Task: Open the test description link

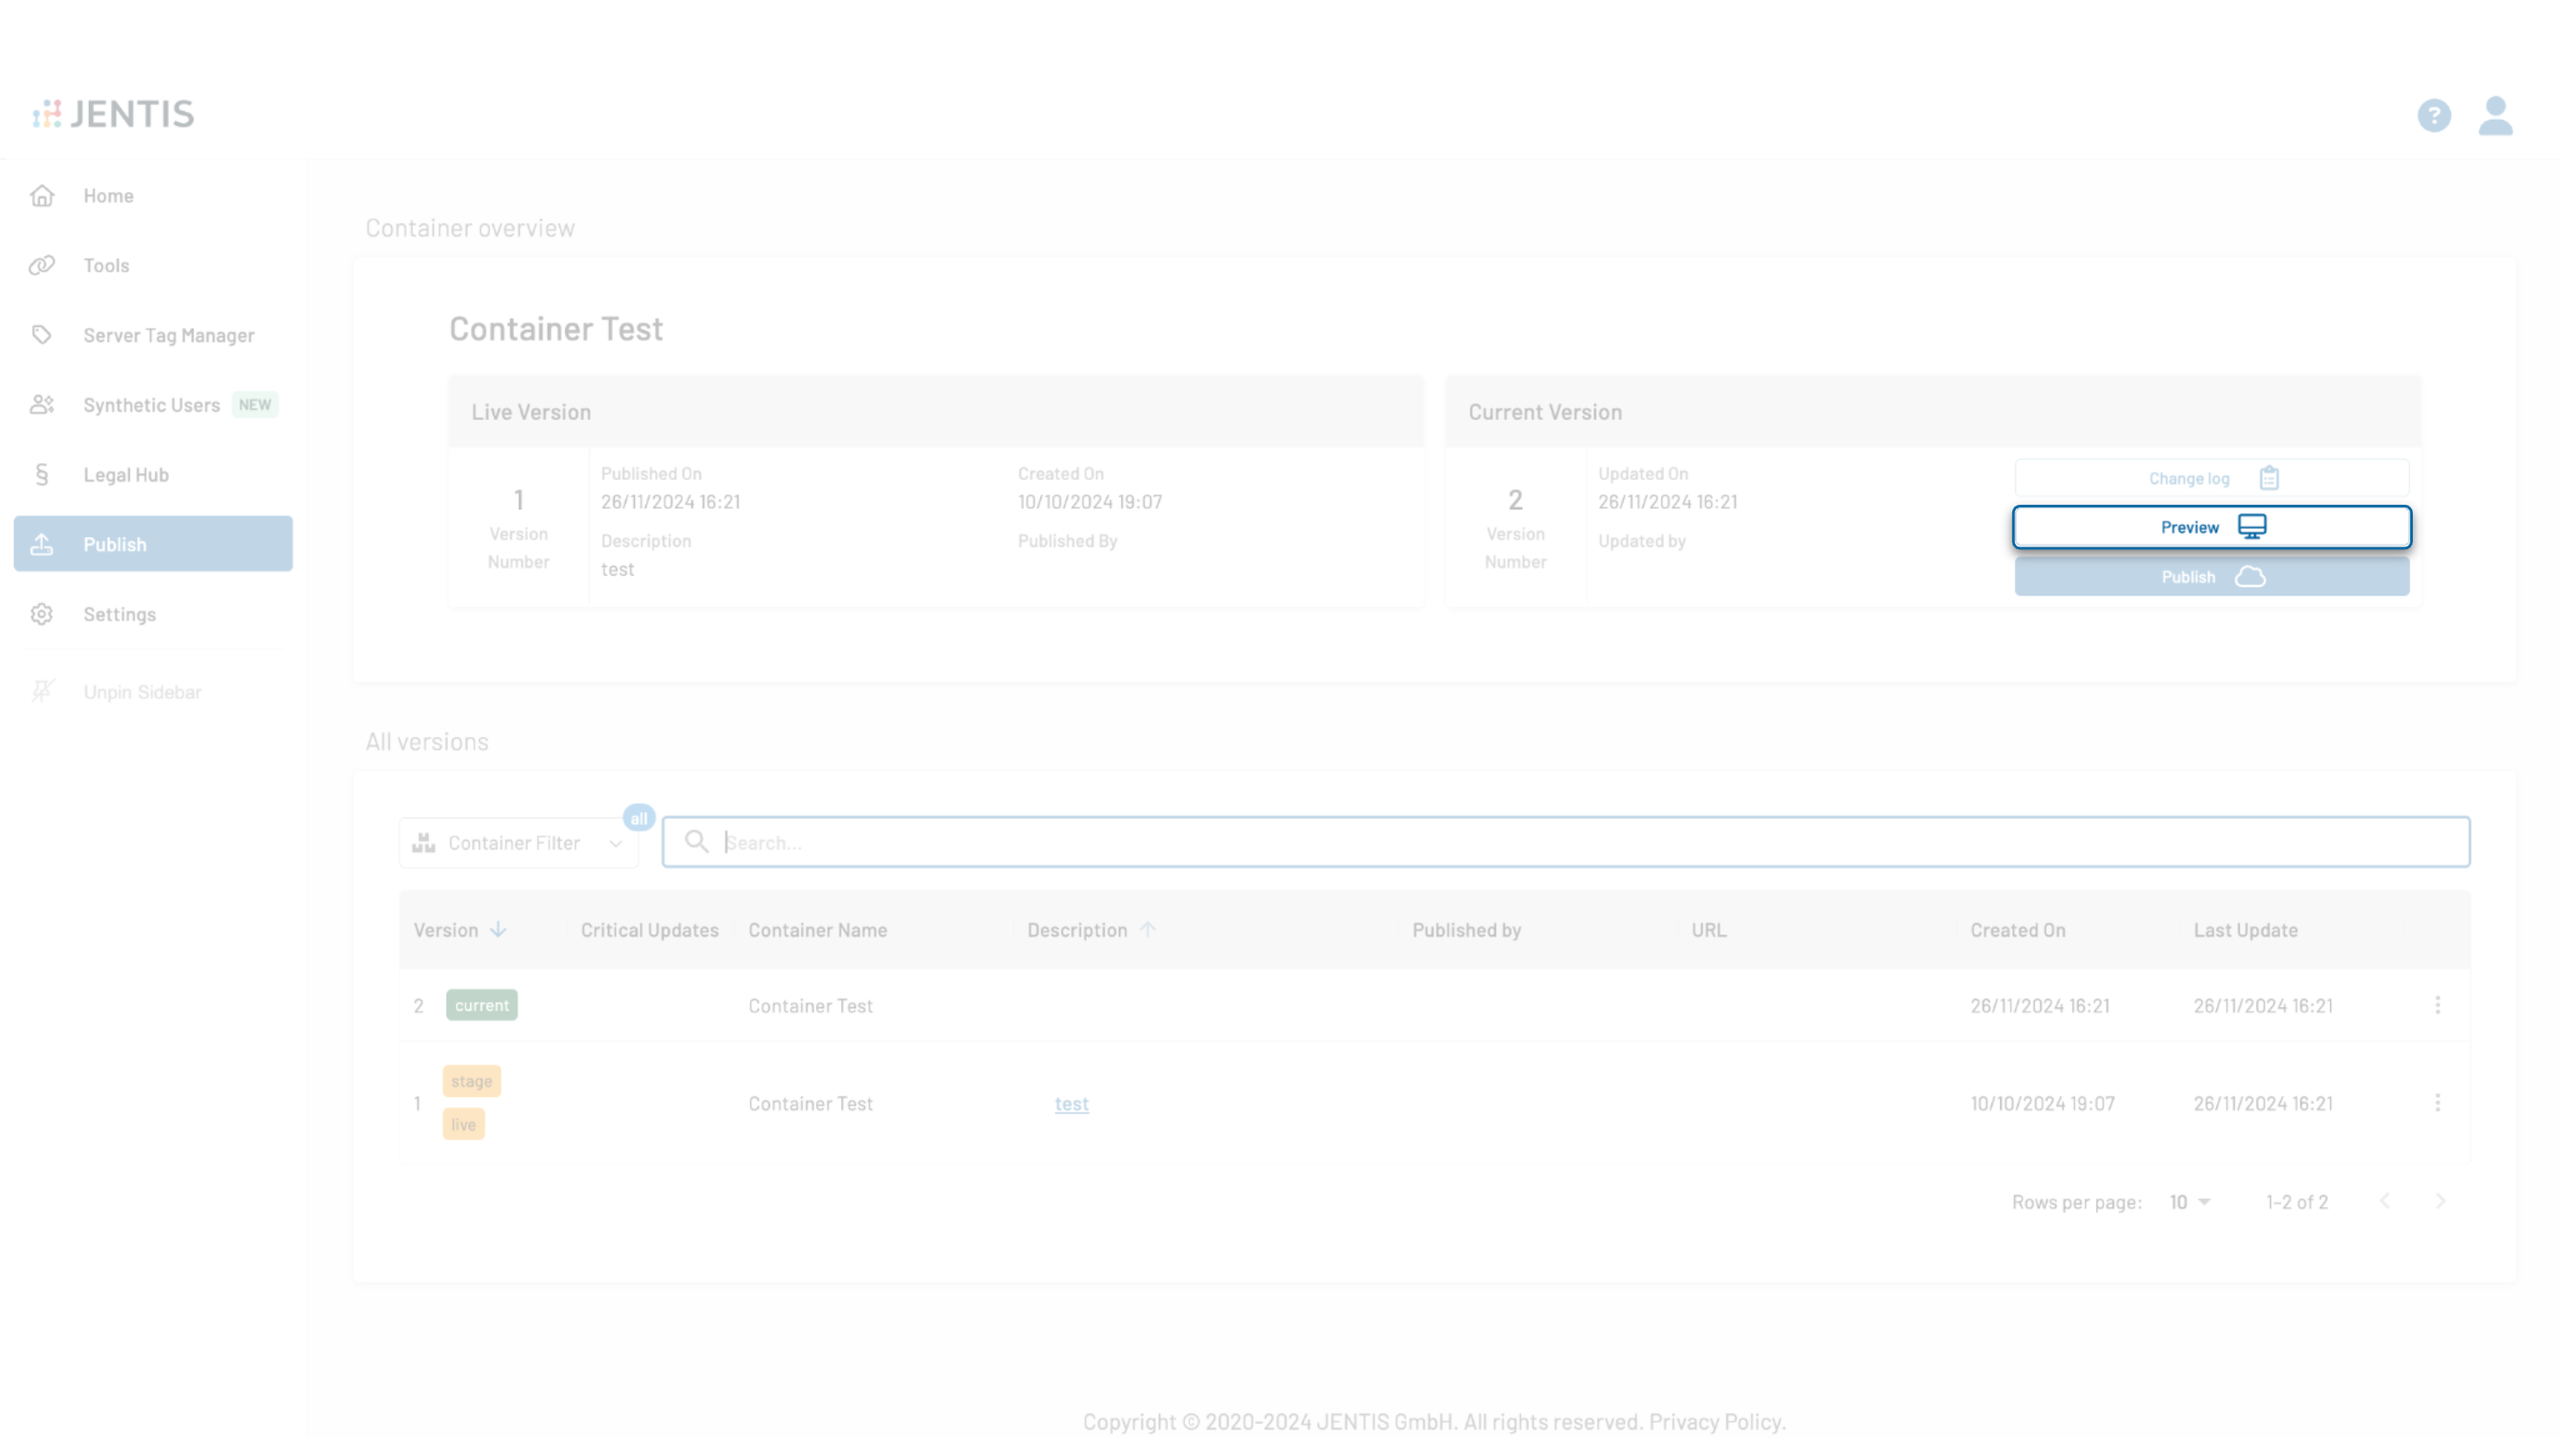Action: point(1071,1103)
